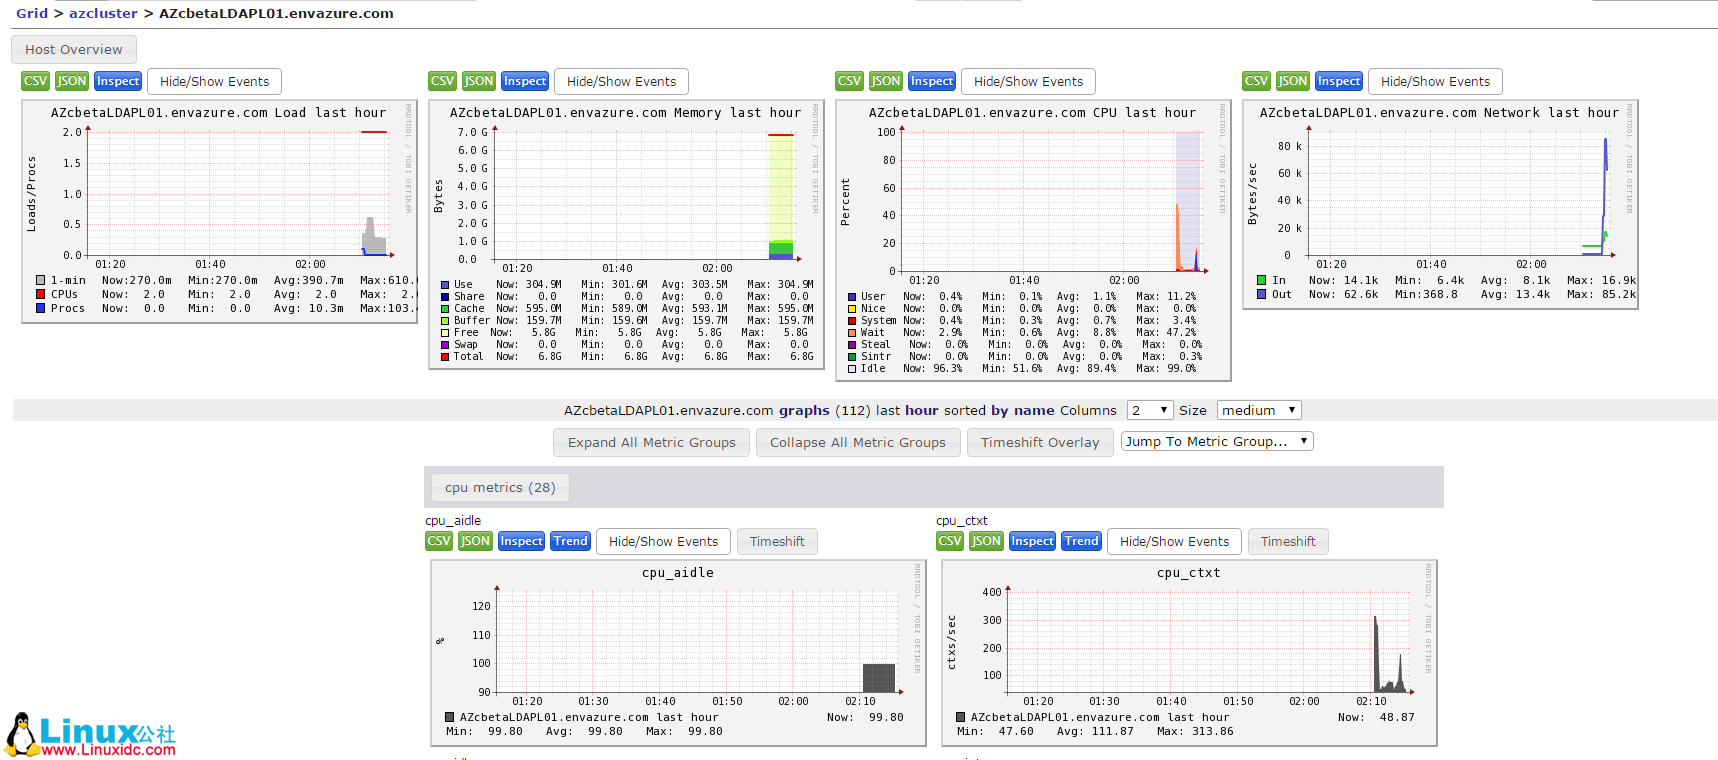Screen dimensions: 1718x760
Task: Open the Memory last hour graph image
Action: click(x=626, y=234)
